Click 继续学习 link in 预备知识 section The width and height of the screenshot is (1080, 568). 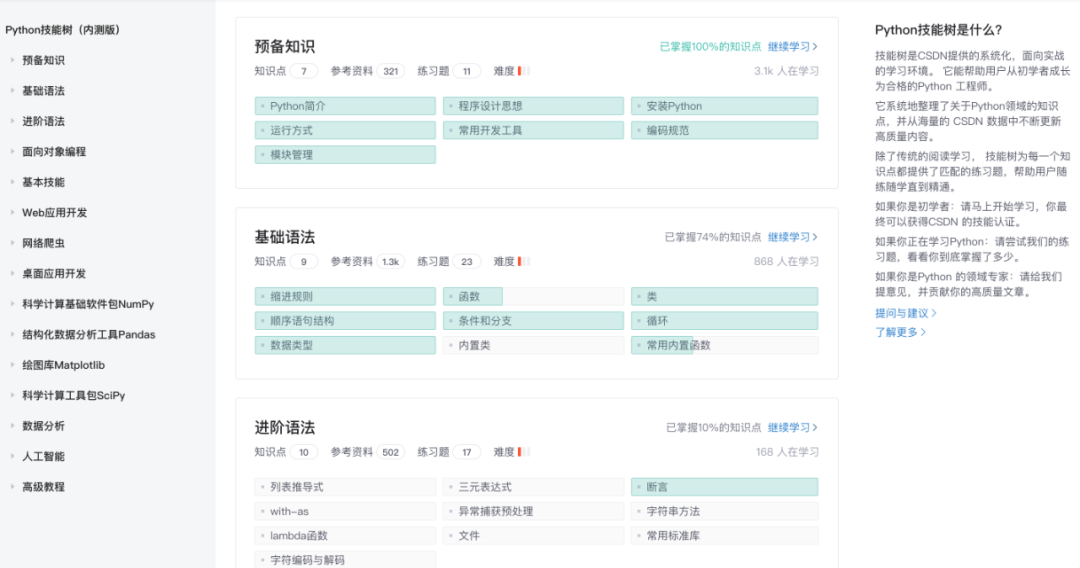pos(793,47)
